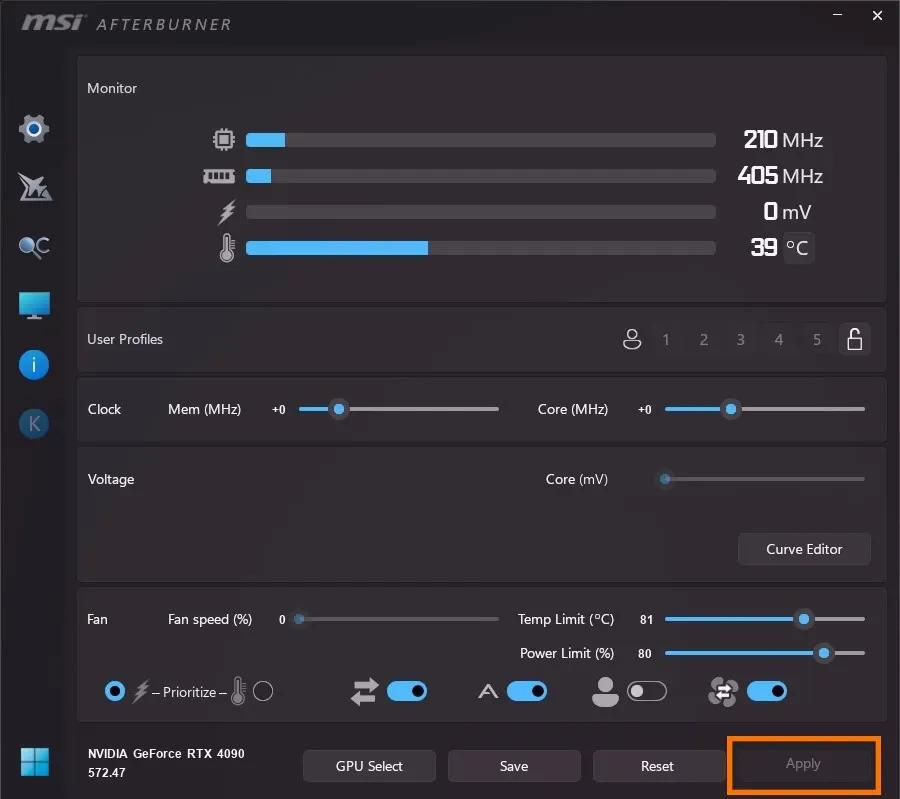Select temperature priority radio button
The width and height of the screenshot is (900, 799).
click(x=263, y=691)
